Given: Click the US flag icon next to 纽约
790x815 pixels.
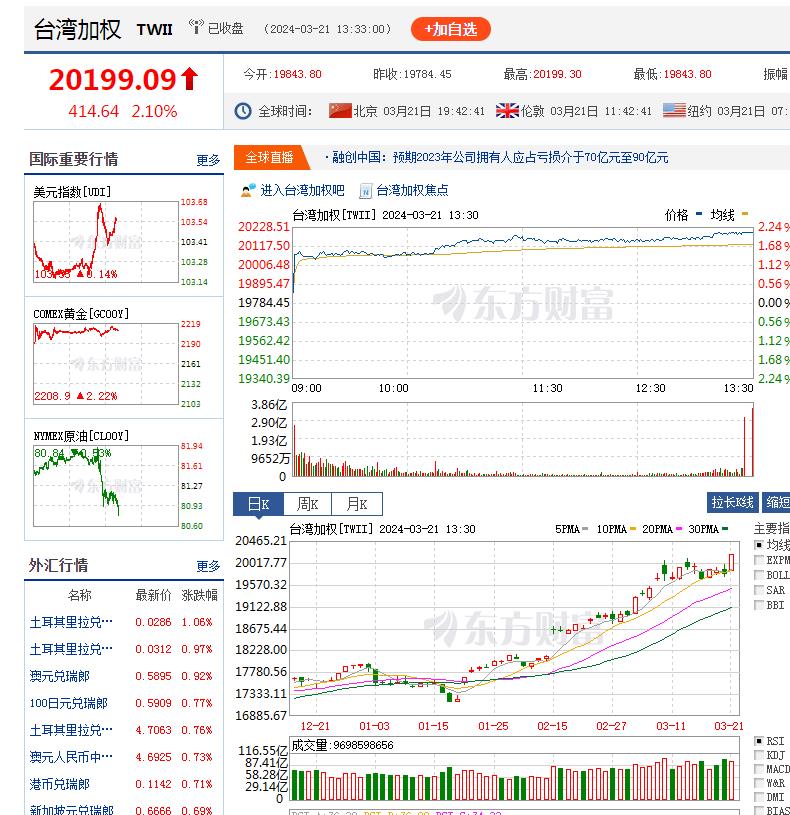Looking at the screenshot, I should point(674,110).
